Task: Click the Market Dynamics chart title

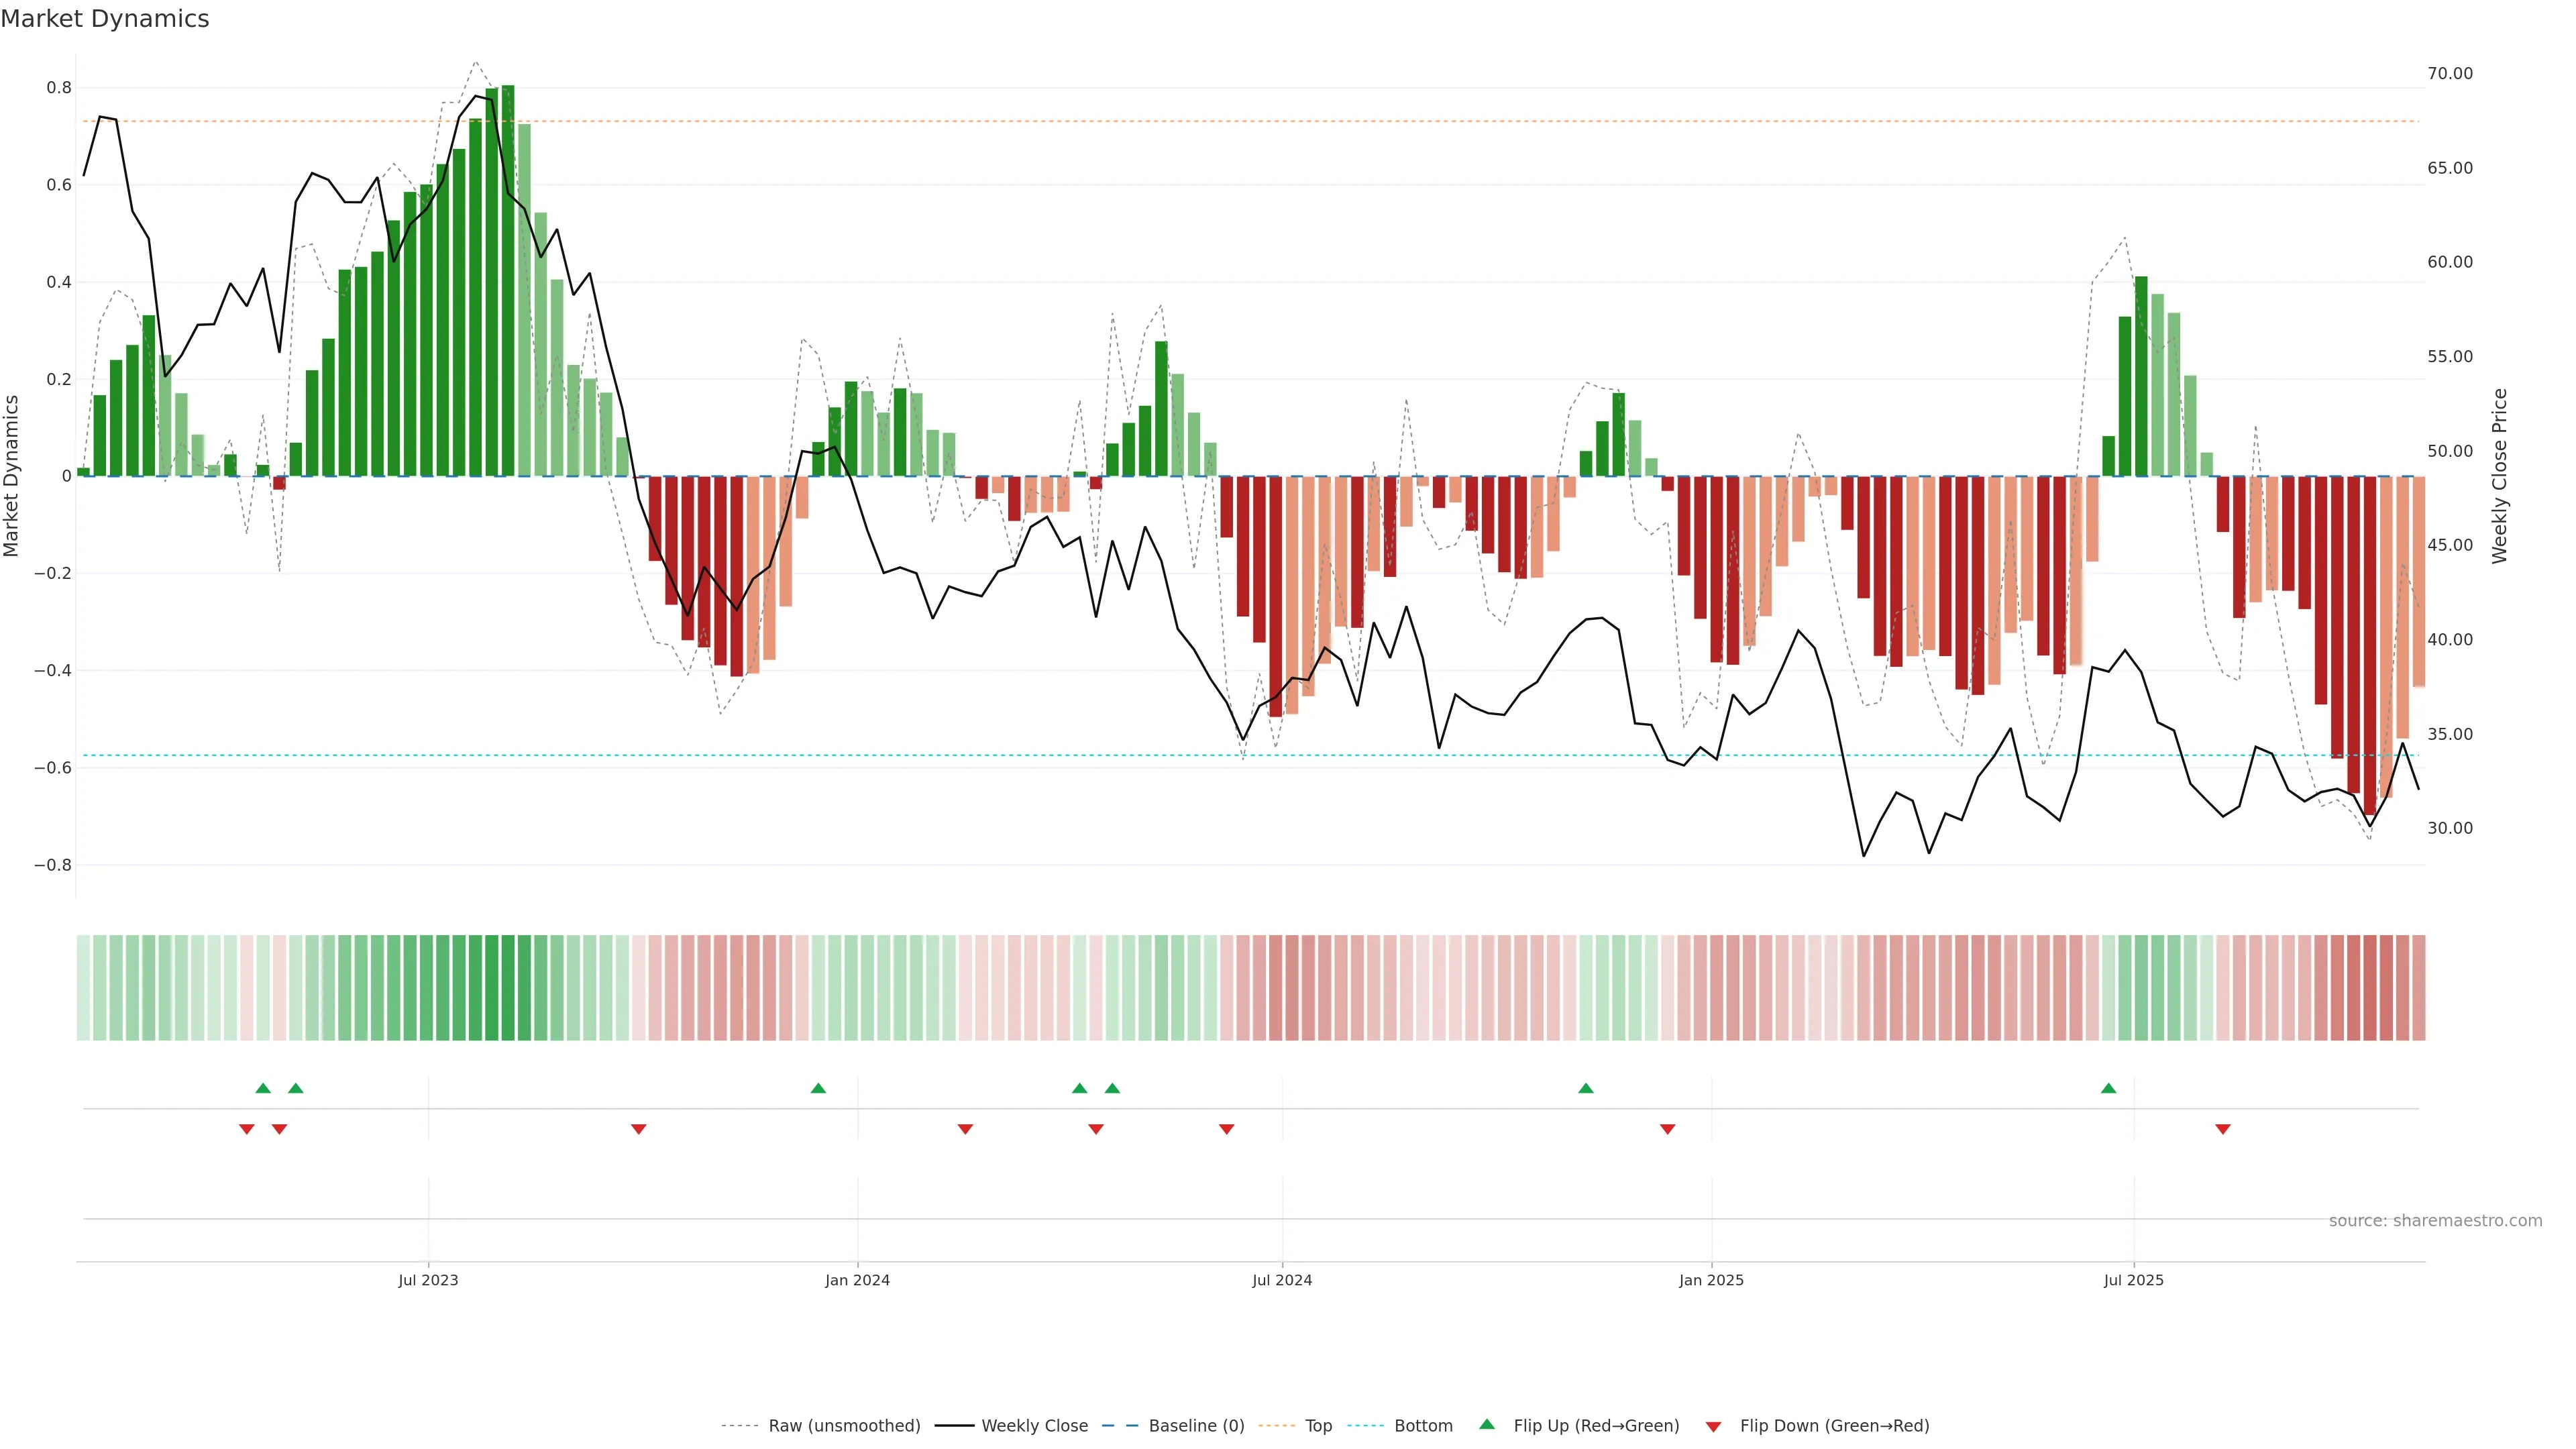Action: pos(105,19)
